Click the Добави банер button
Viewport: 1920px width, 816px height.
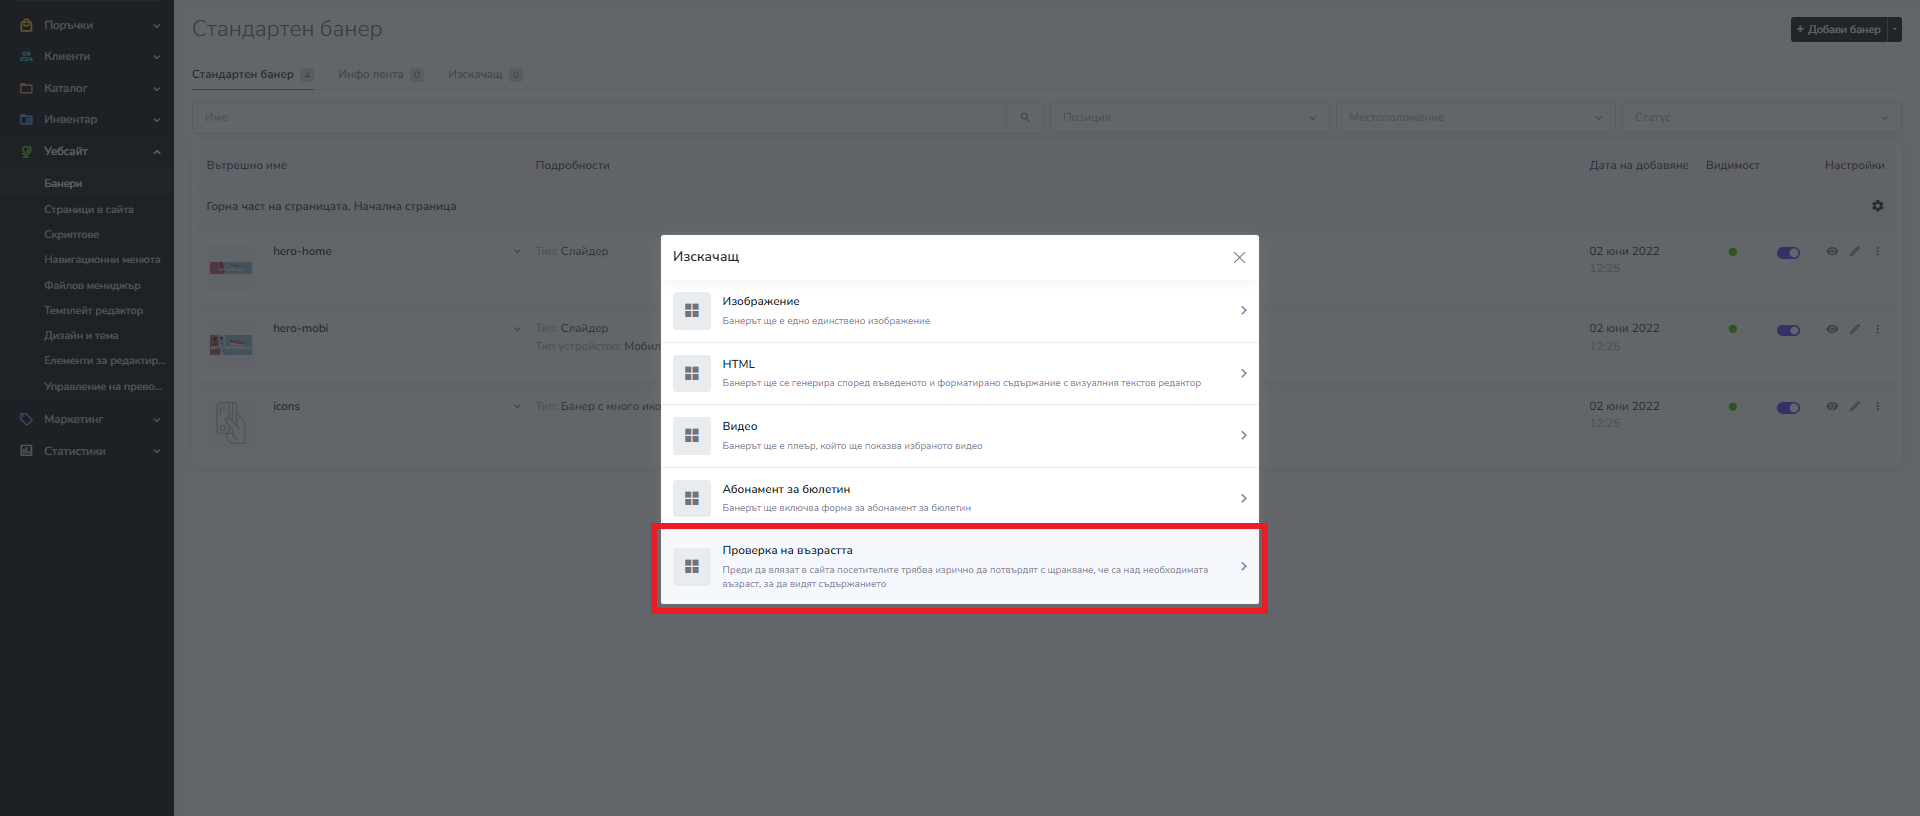click(1838, 30)
